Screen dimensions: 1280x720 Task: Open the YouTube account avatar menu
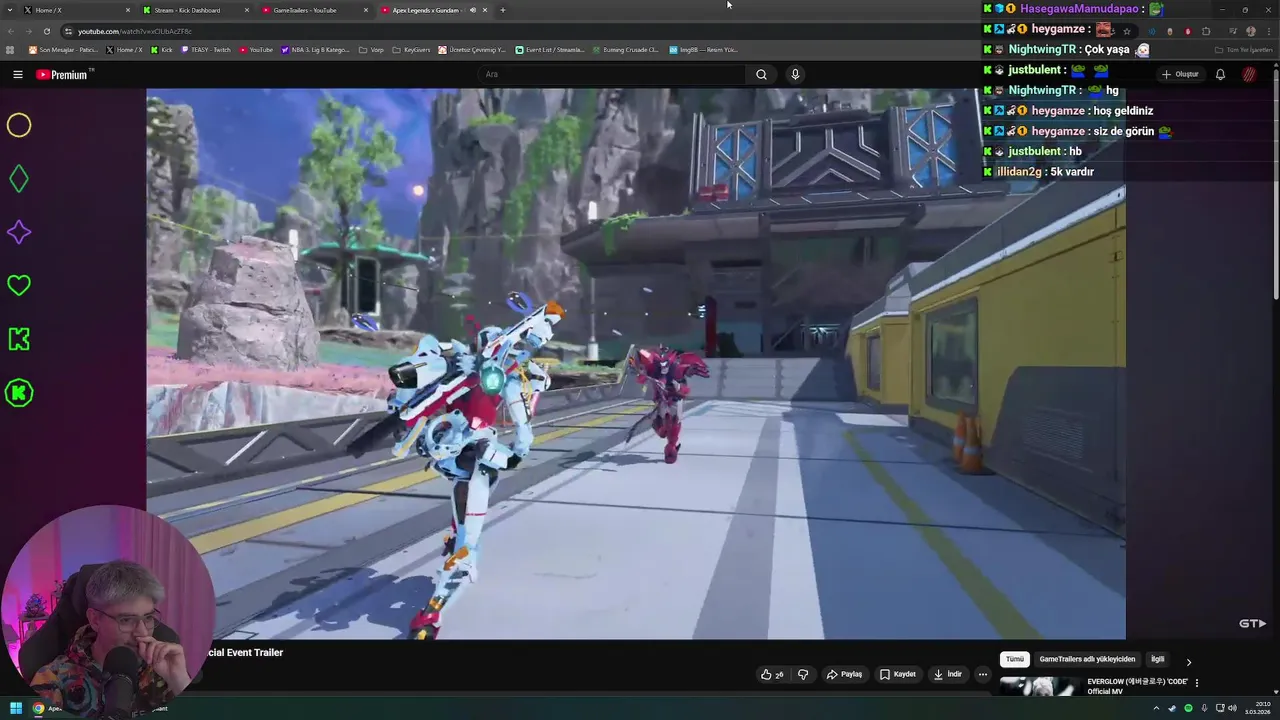pyautogui.click(x=1249, y=74)
